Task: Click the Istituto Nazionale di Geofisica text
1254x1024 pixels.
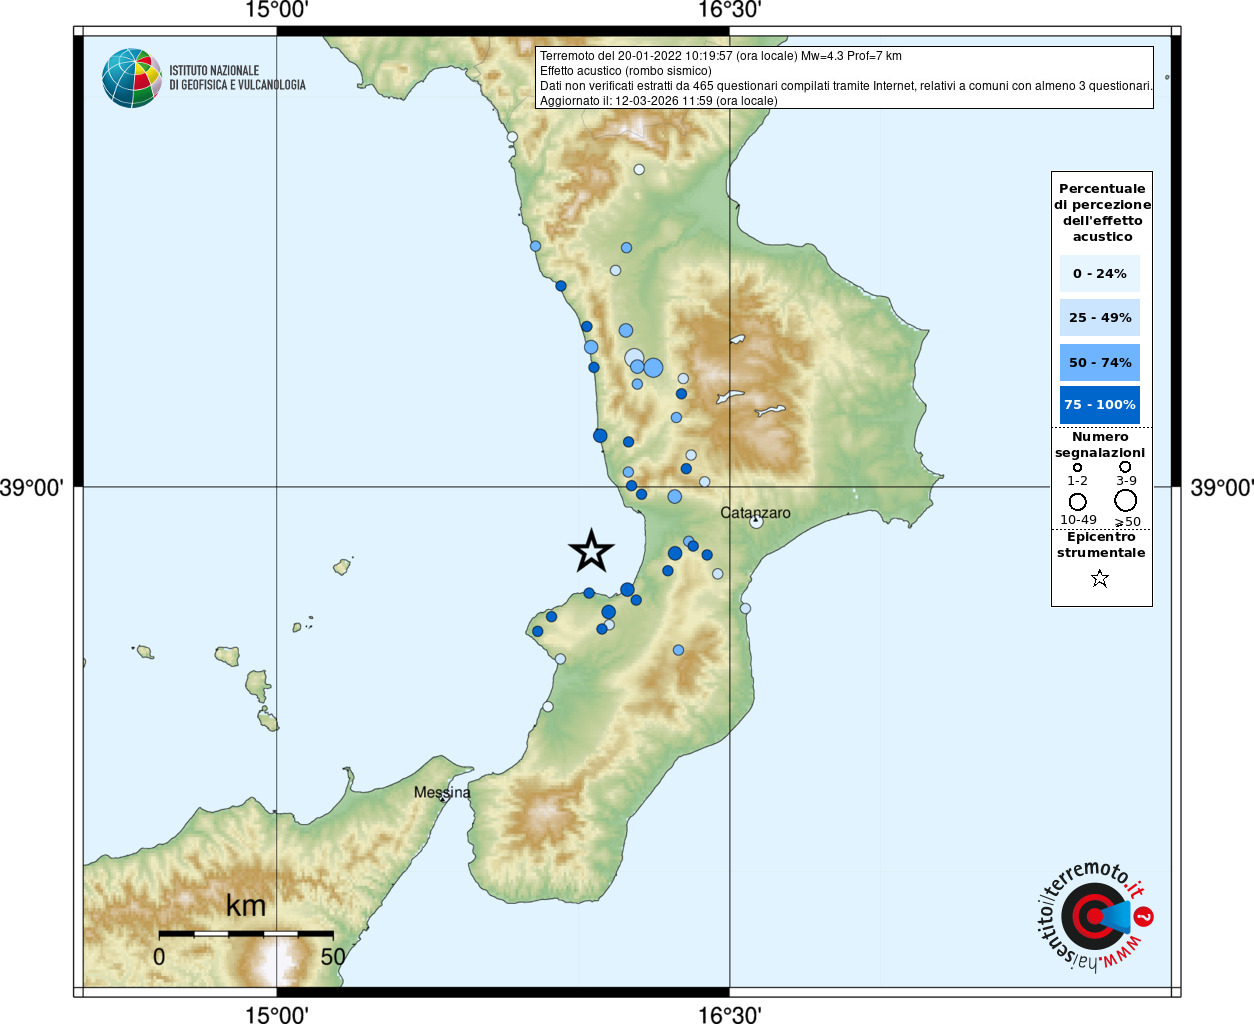Action: (x=237, y=78)
